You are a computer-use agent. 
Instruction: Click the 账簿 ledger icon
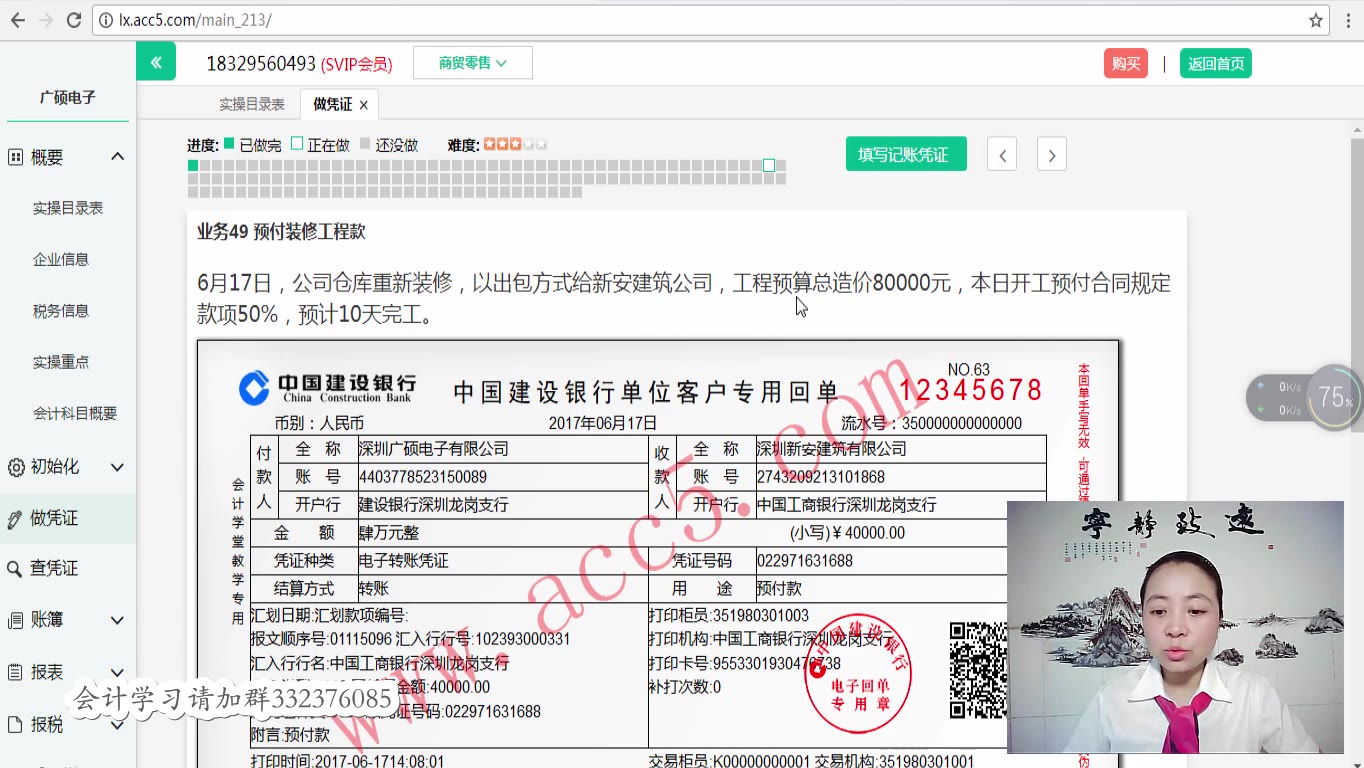click(x=17, y=619)
